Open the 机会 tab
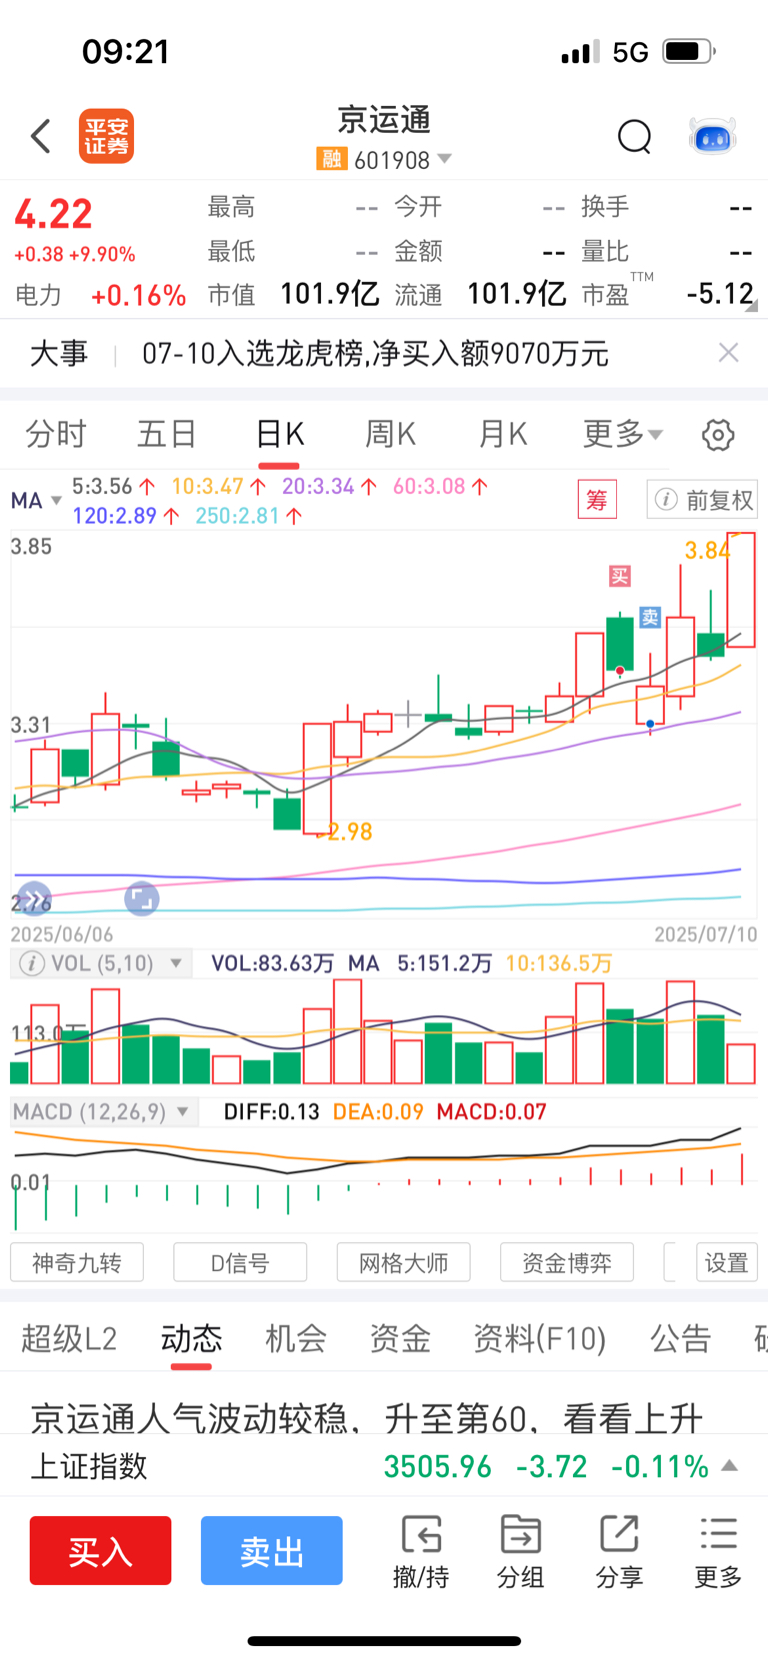768x1663 pixels. coord(295,1338)
